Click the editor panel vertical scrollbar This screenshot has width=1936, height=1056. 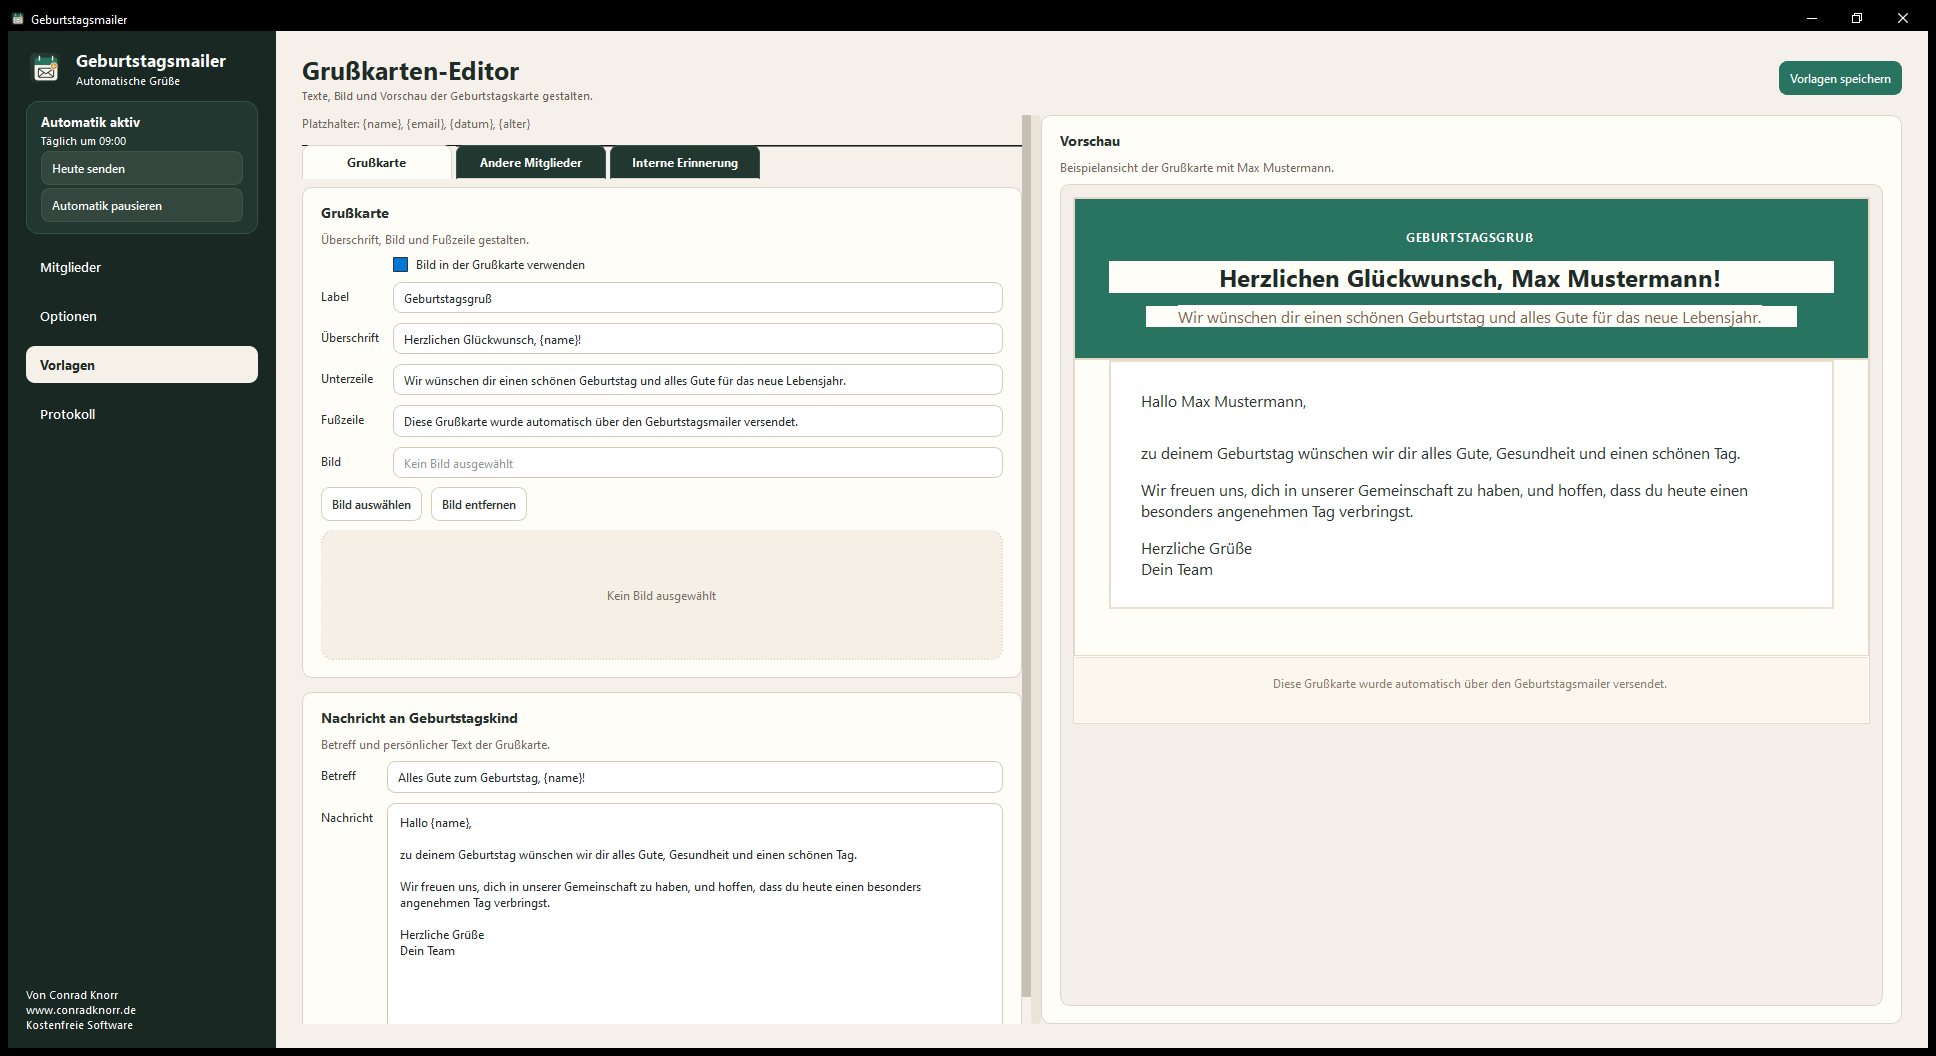(1026, 556)
